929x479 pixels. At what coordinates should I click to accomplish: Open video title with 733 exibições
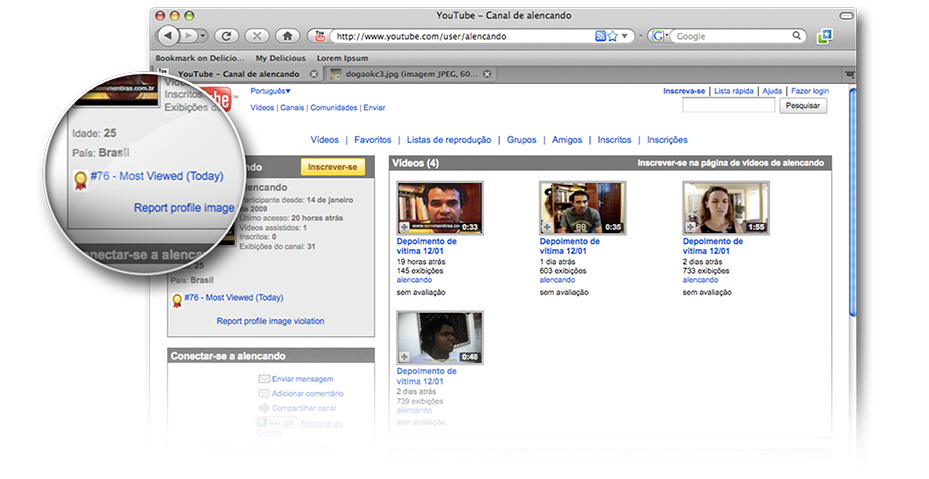(713, 246)
